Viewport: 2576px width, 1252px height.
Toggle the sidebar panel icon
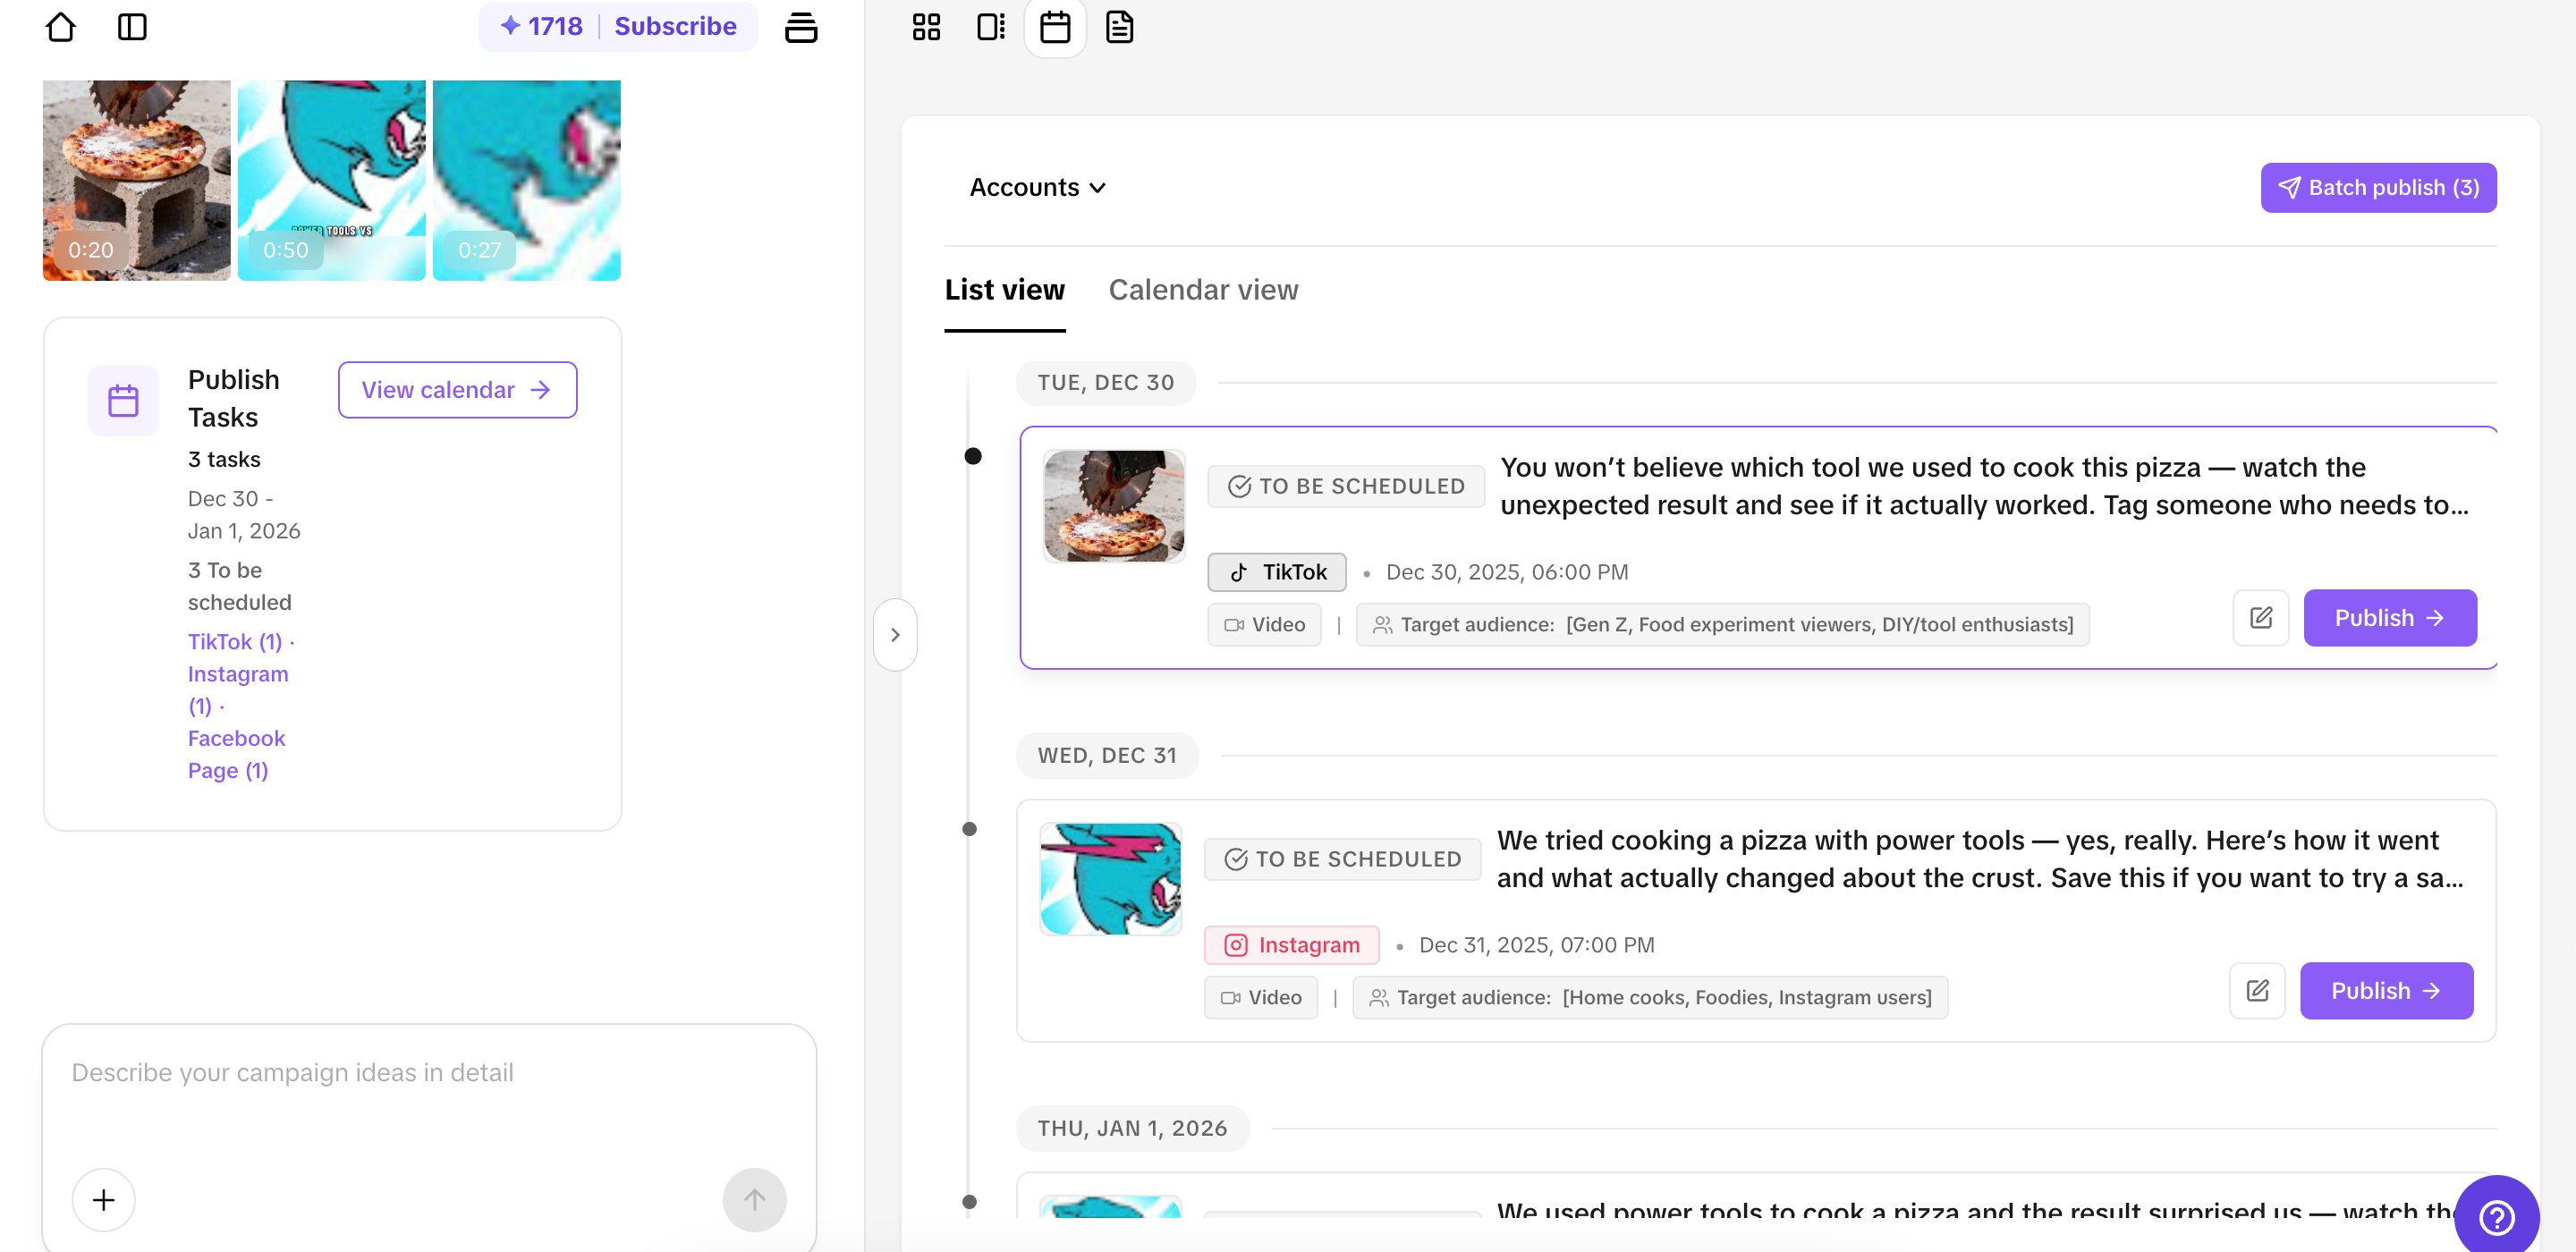(x=132, y=27)
